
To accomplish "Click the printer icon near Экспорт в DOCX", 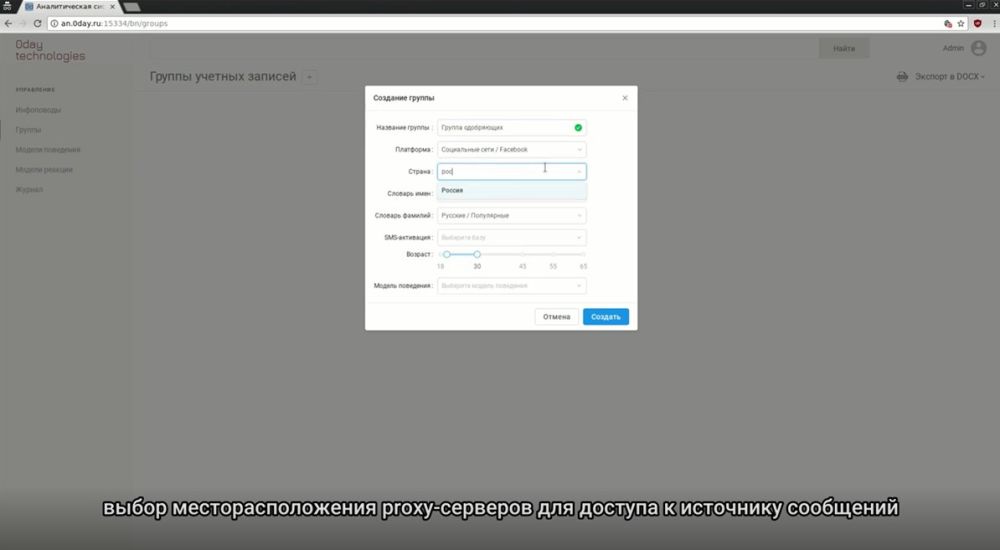I will click(x=902, y=77).
